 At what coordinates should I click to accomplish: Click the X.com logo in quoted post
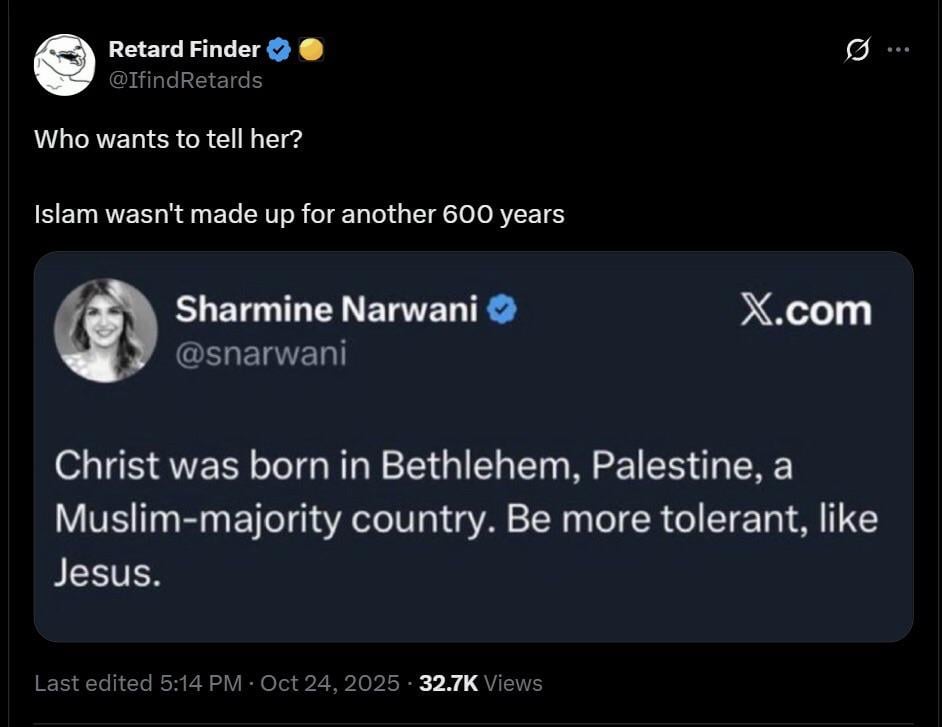point(805,311)
